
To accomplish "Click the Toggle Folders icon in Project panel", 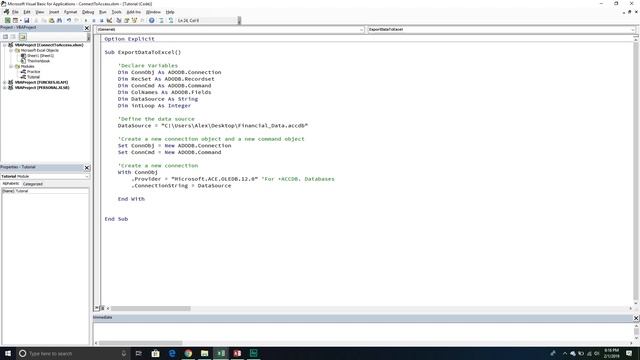I will click(x=23, y=37).
